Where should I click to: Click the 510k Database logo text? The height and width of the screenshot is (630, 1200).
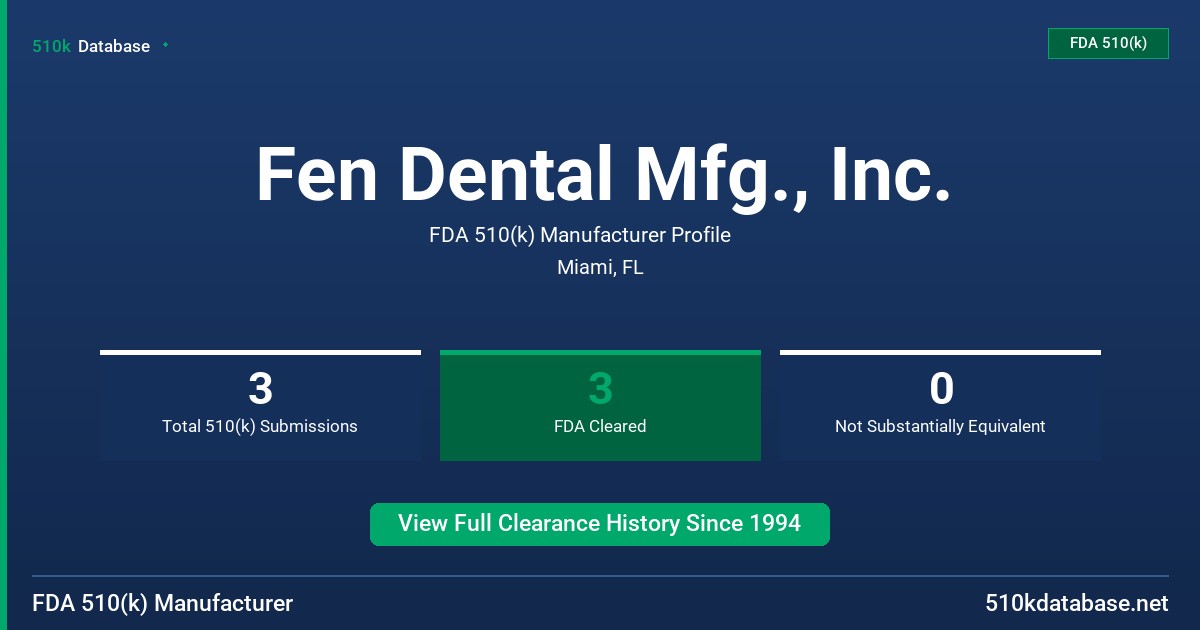91,46
